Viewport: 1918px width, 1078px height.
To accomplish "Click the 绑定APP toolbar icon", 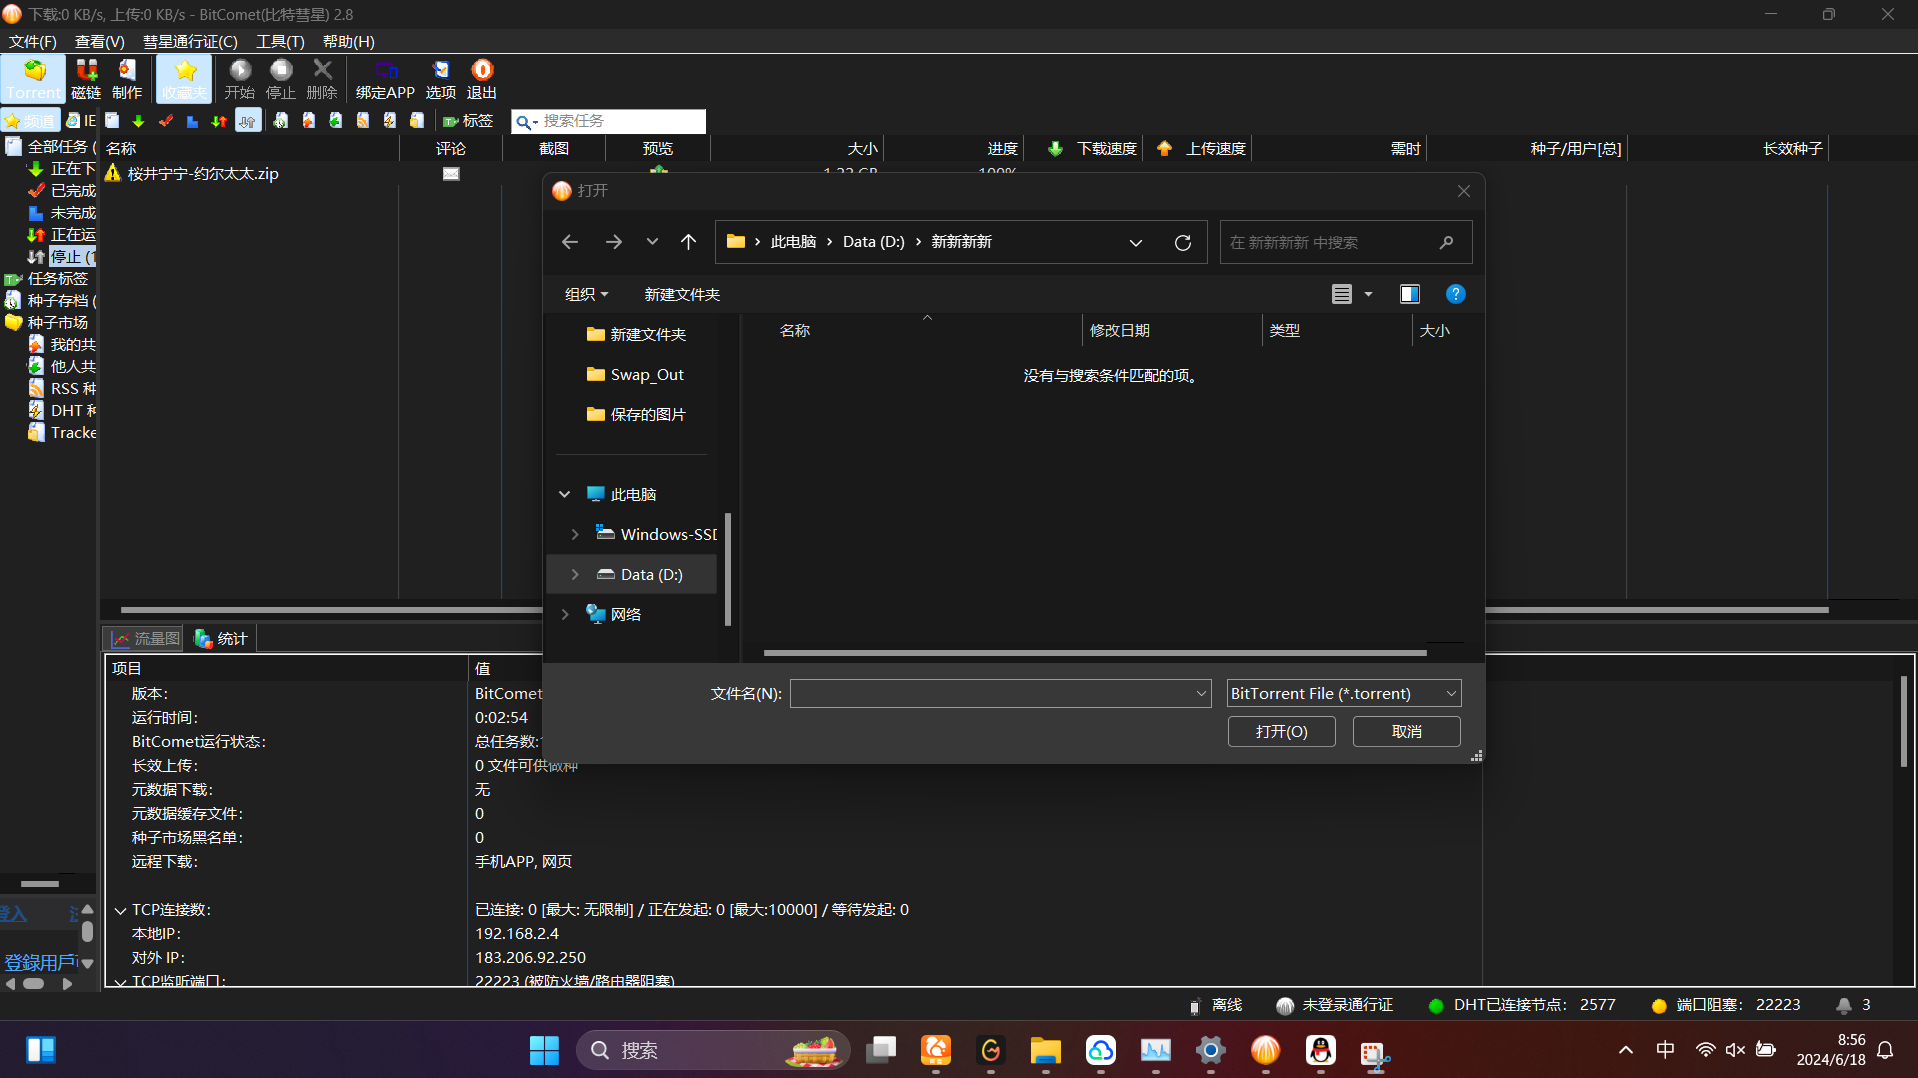I will [x=385, y=78].
